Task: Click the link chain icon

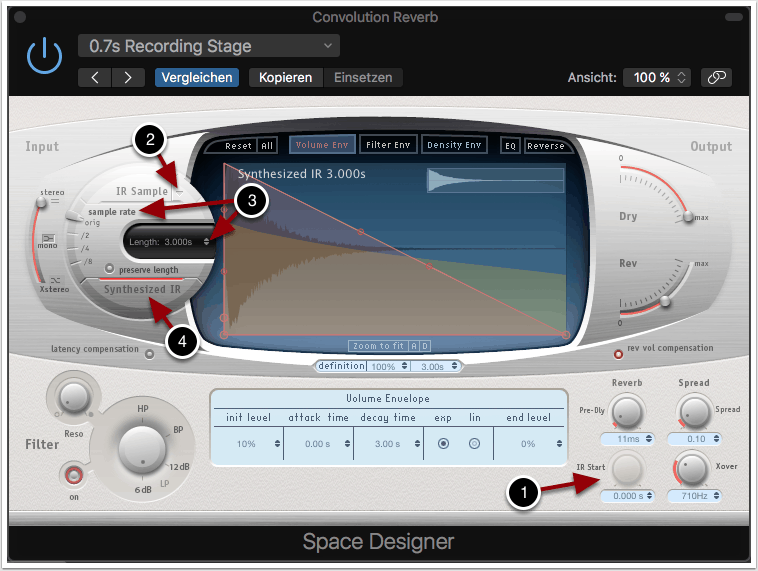Action: point(716,77)
